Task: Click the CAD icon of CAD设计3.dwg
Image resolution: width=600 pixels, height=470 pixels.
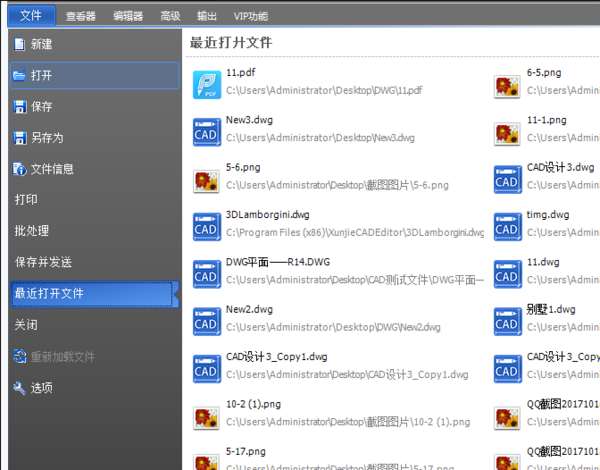Action: (x=507, y=180)
